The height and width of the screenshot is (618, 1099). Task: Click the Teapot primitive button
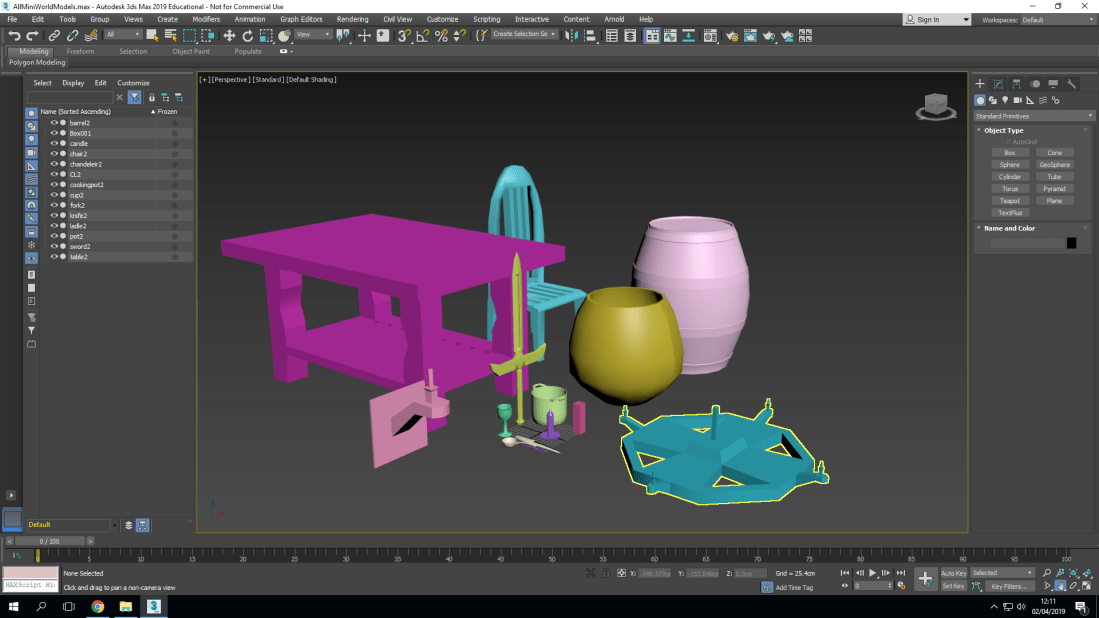tap(1009, 200)
